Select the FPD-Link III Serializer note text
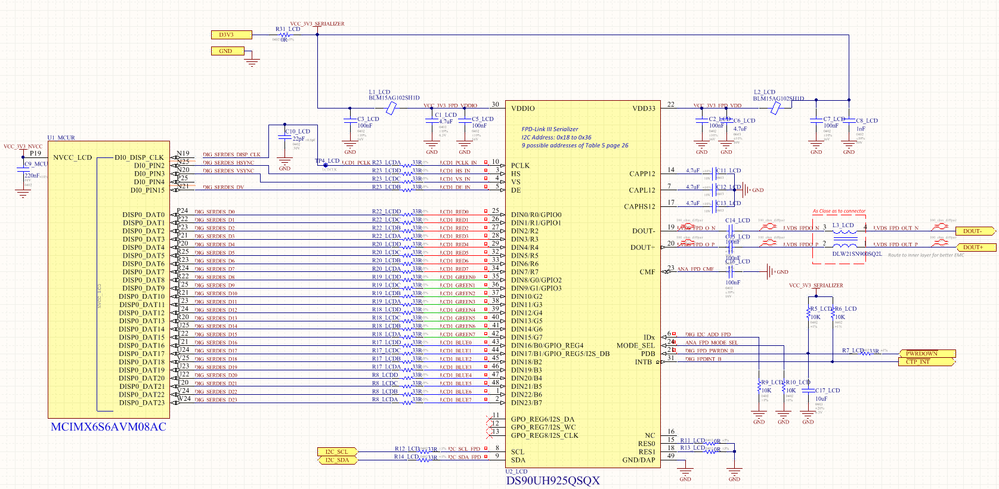The width and height of the screenshot is (999, 489). point(552,129)
